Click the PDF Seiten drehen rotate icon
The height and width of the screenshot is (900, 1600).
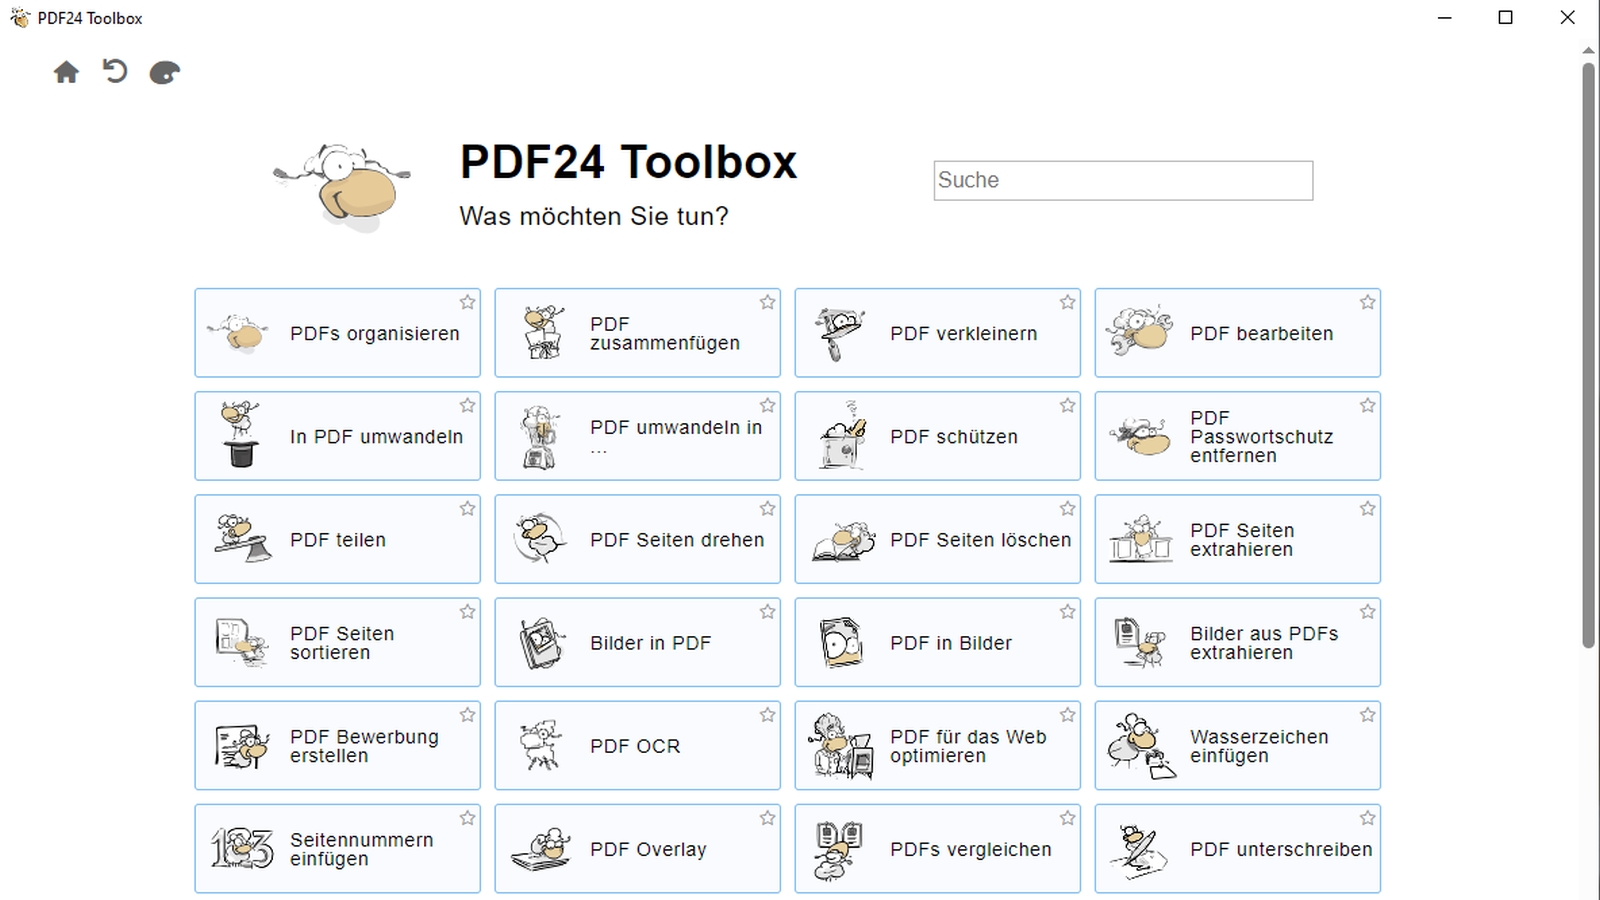540,539
